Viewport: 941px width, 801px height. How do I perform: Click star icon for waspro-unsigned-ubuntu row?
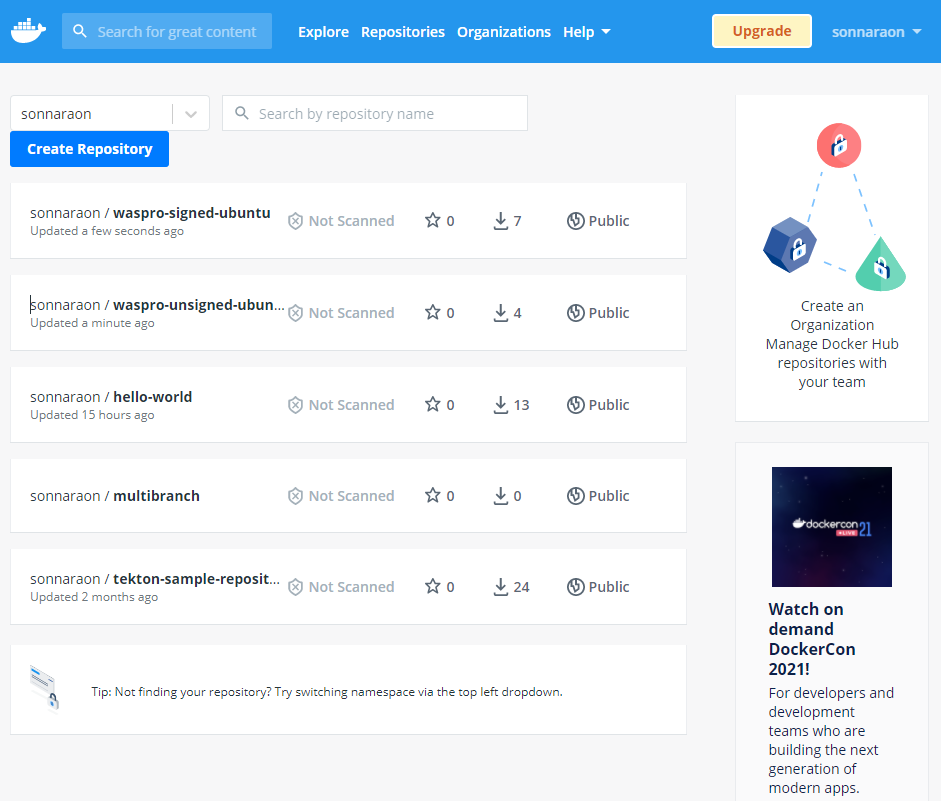tap(433, 312)
